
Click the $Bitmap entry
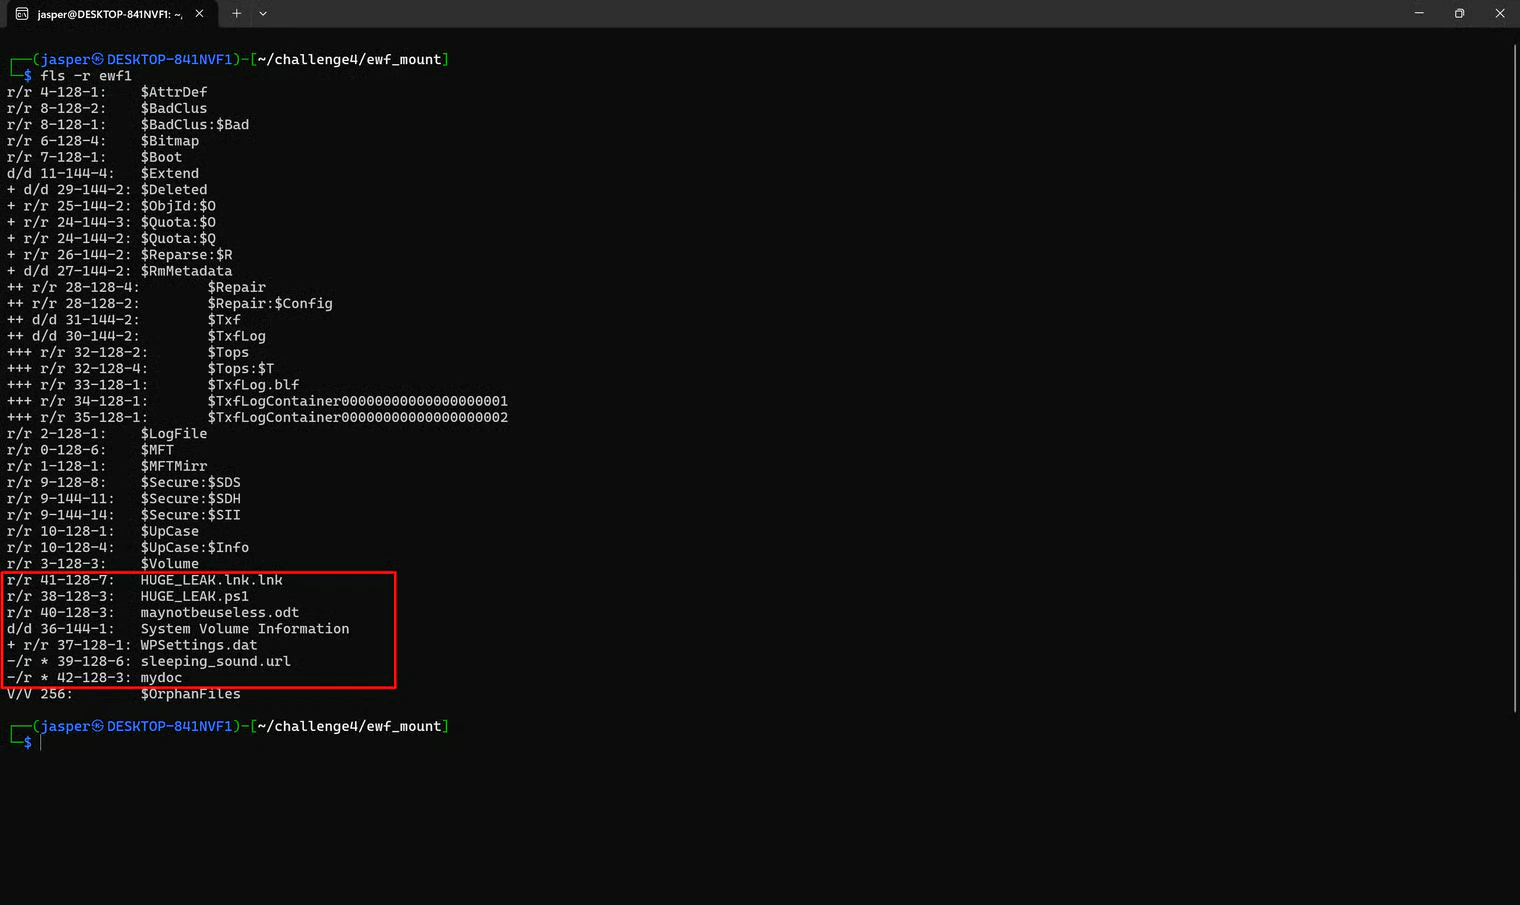(x=170, y=141)
